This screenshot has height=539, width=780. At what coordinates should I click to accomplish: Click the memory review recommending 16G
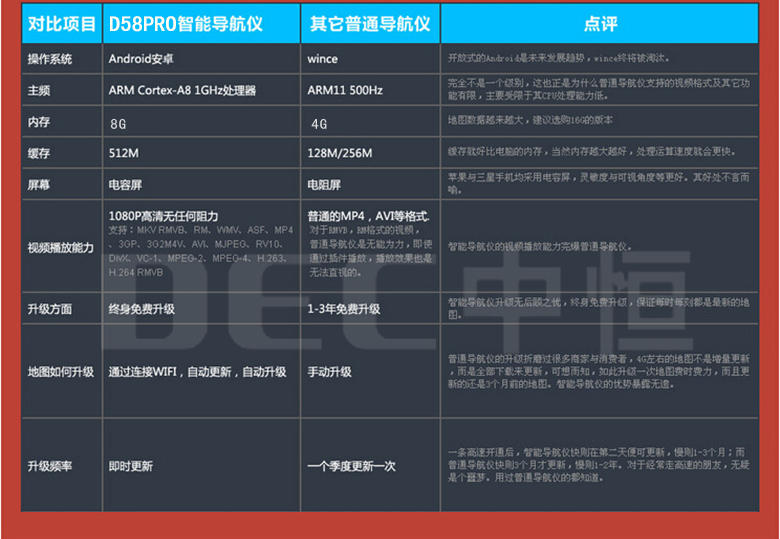click(530, 120)
